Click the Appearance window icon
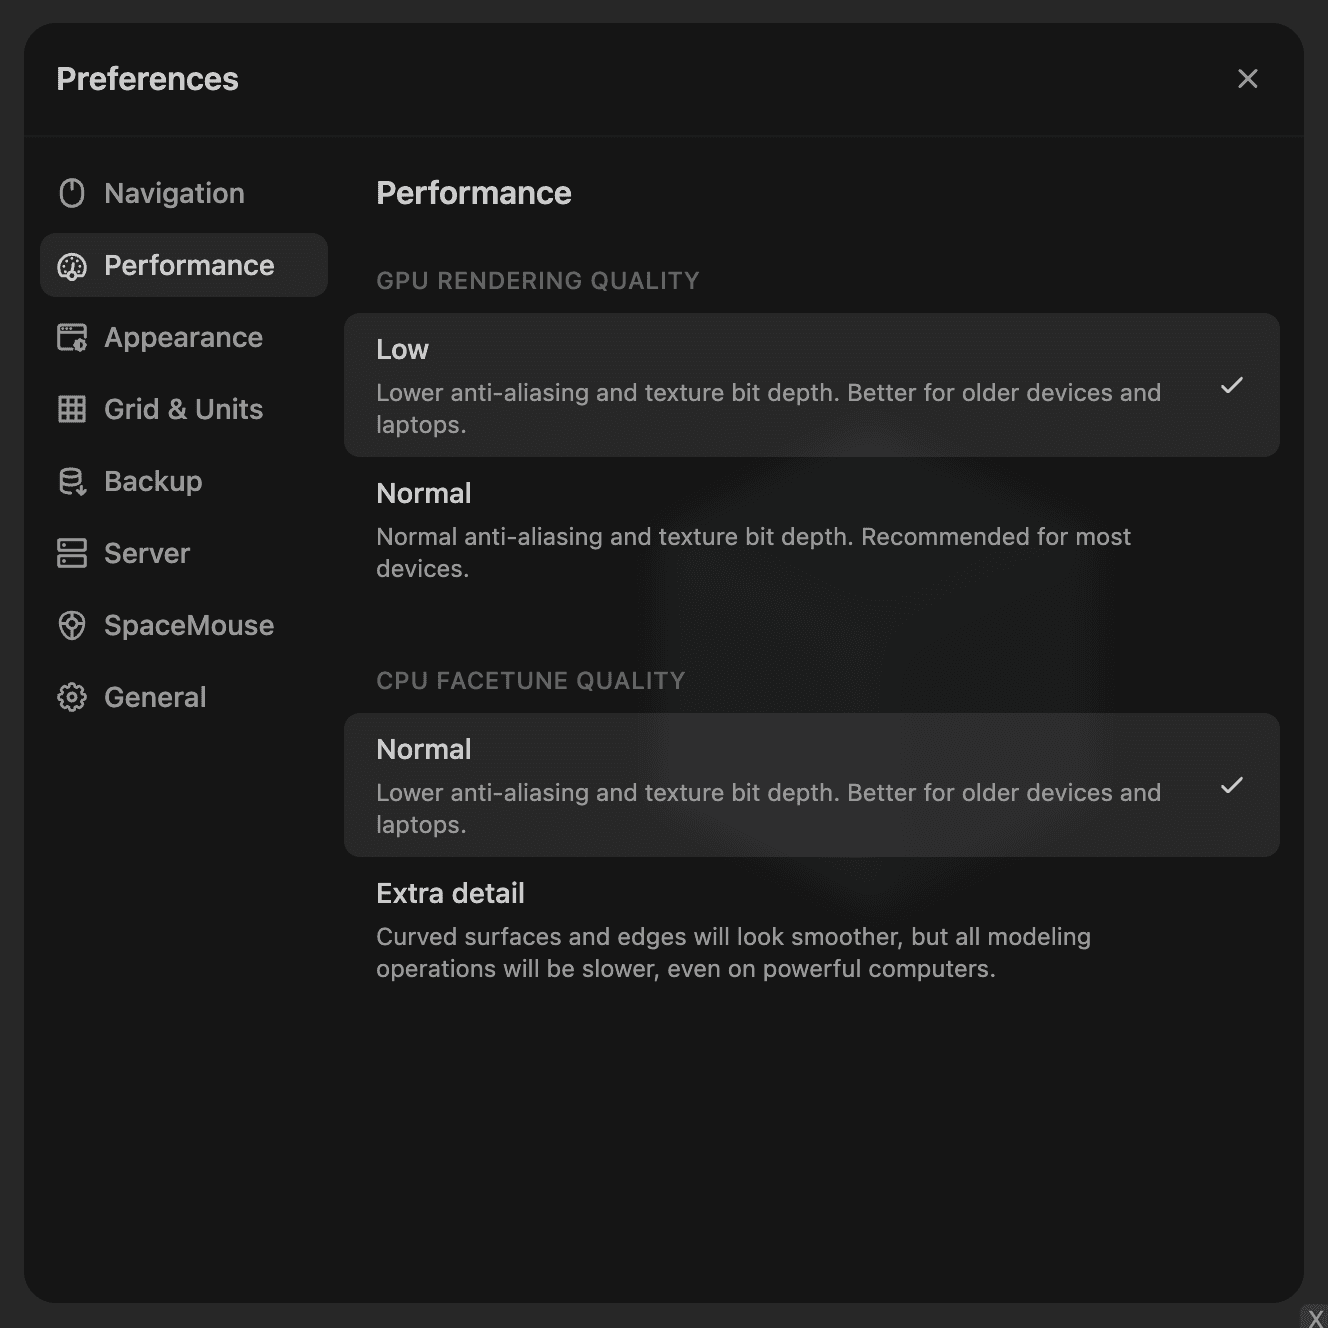1328x1328 pixels. click(x=72, y=338)
